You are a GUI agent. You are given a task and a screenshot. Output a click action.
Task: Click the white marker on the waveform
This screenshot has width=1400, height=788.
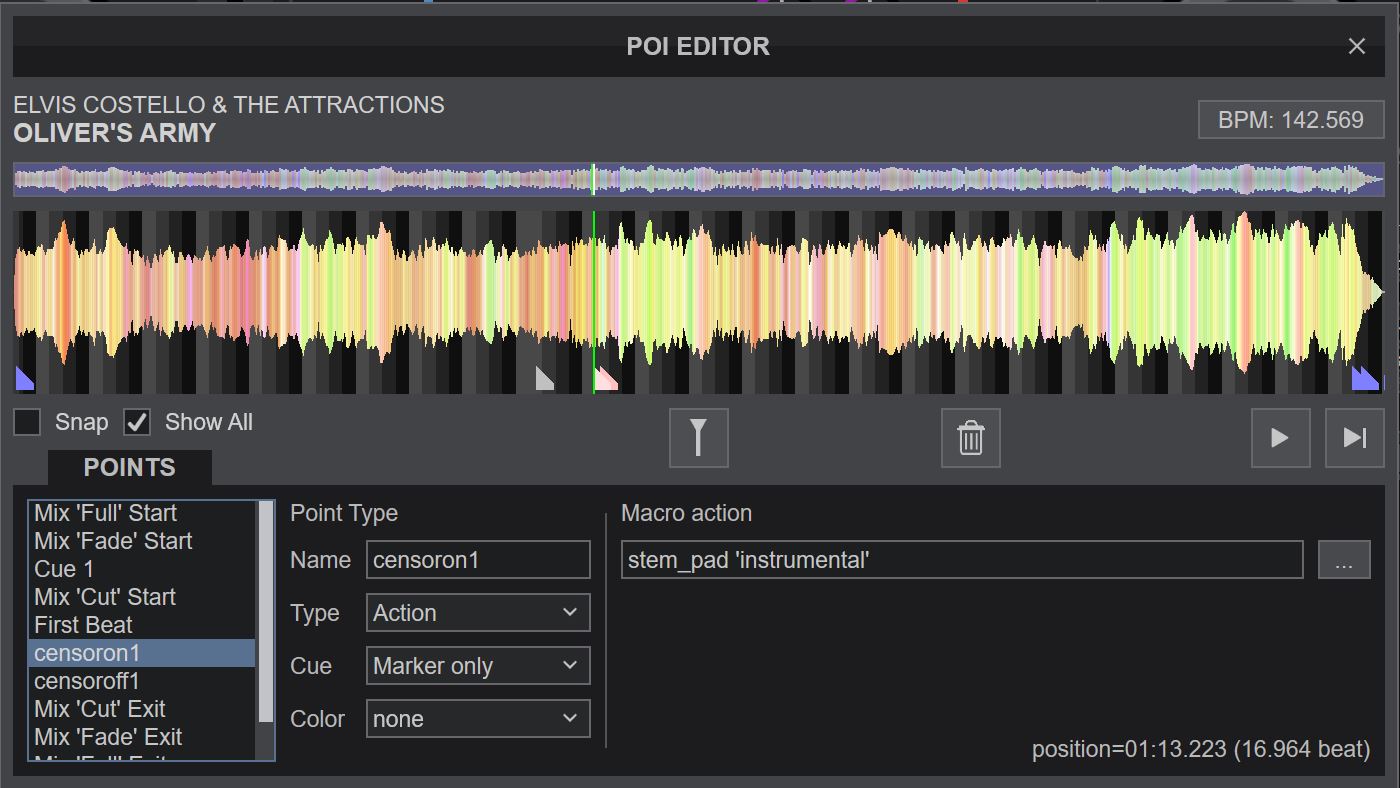point(544,379)
